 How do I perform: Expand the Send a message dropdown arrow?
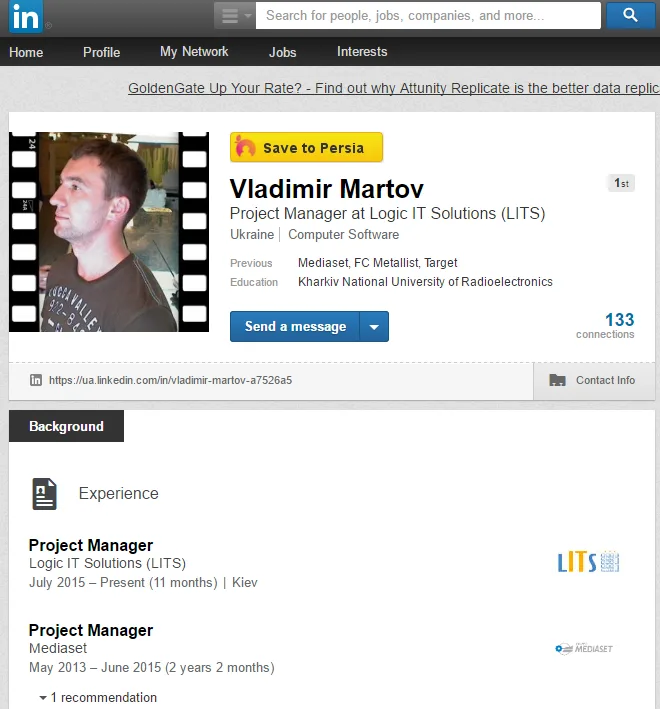pos(374,326)
